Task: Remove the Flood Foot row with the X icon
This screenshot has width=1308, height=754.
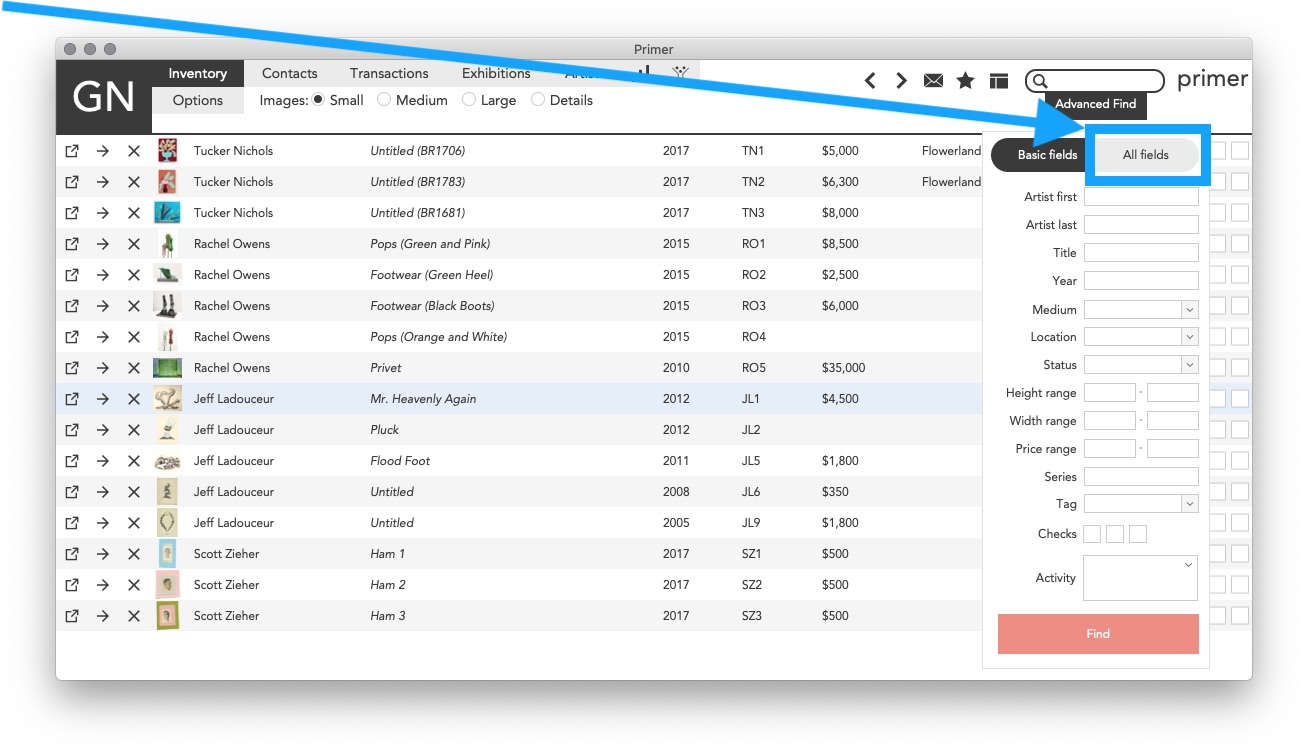Action: coord(134,460)
